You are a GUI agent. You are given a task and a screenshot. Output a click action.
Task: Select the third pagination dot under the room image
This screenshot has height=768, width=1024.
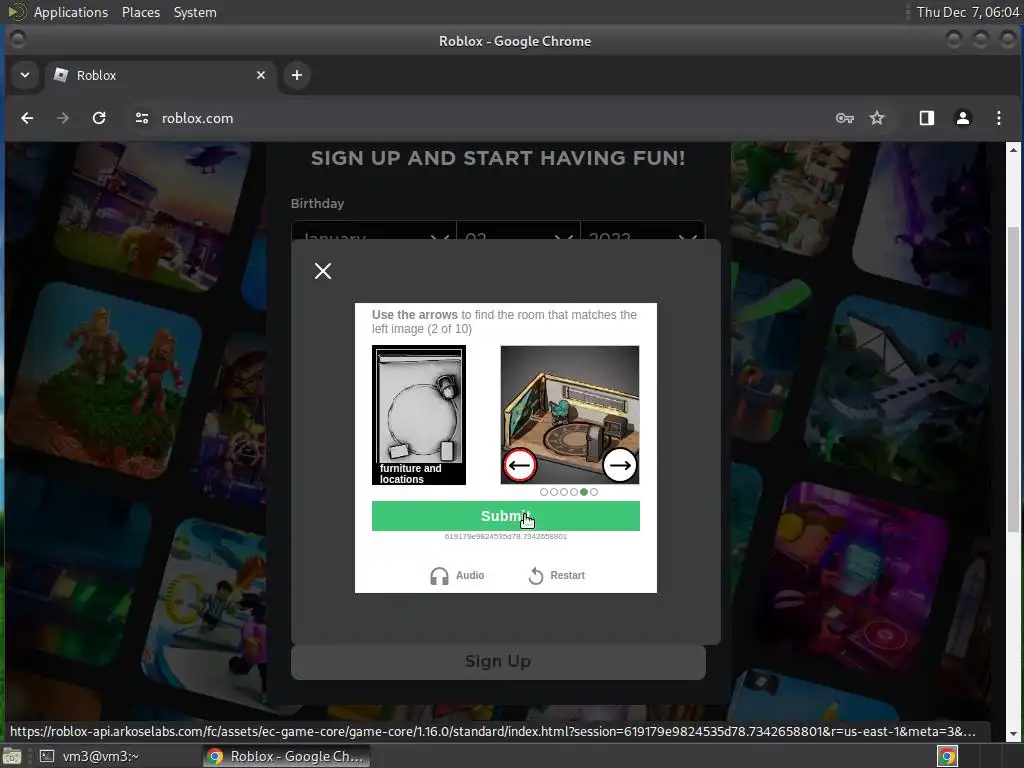tap(564, 492)
